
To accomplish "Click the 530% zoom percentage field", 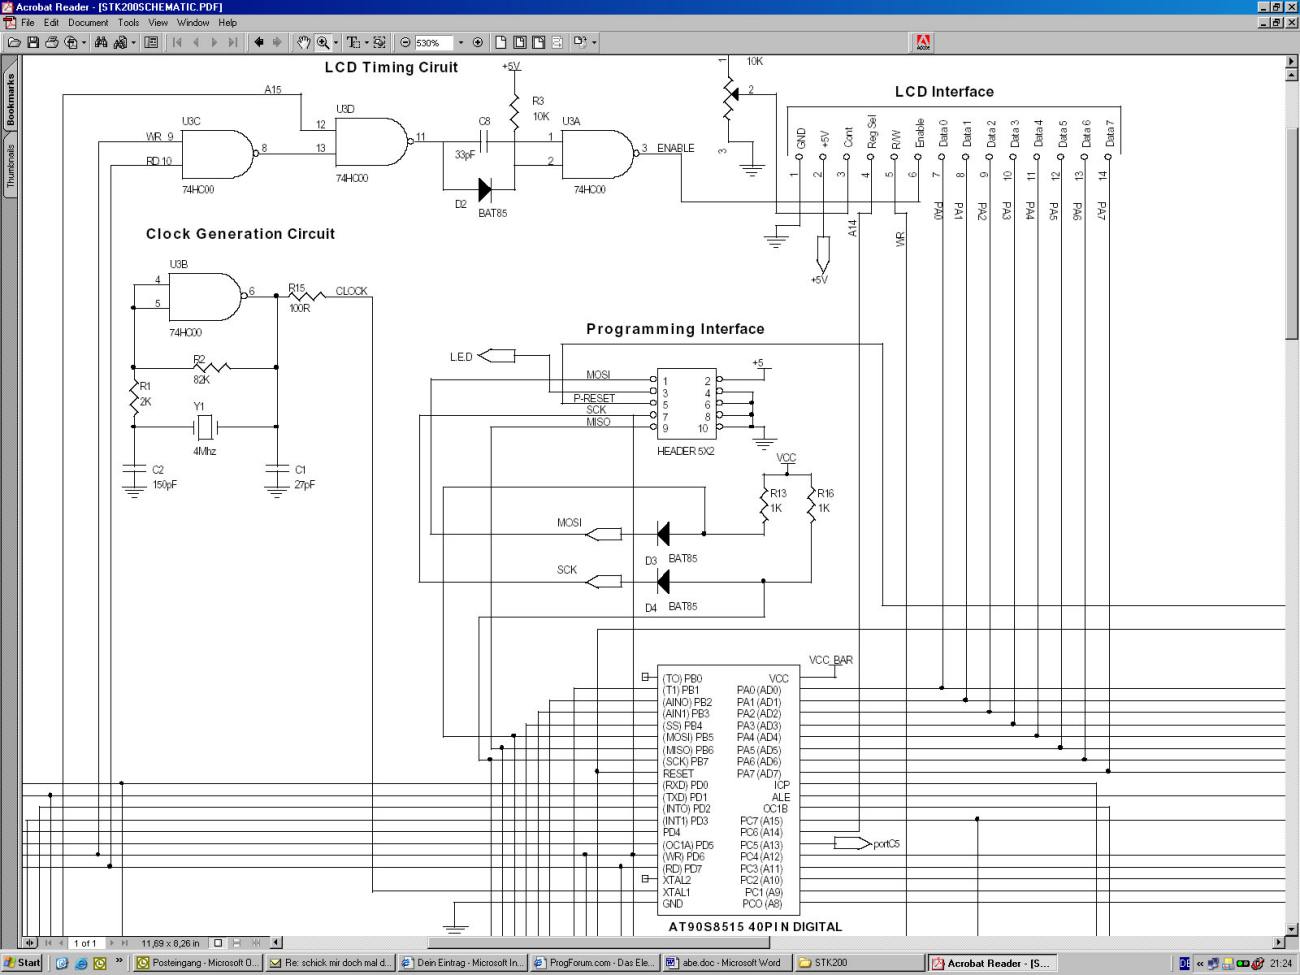I will pos(433,42).
